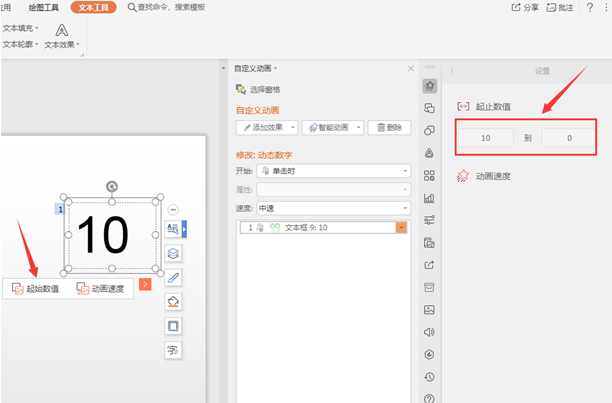Click the scroll up arrow beside the slide

pos(223,68)
